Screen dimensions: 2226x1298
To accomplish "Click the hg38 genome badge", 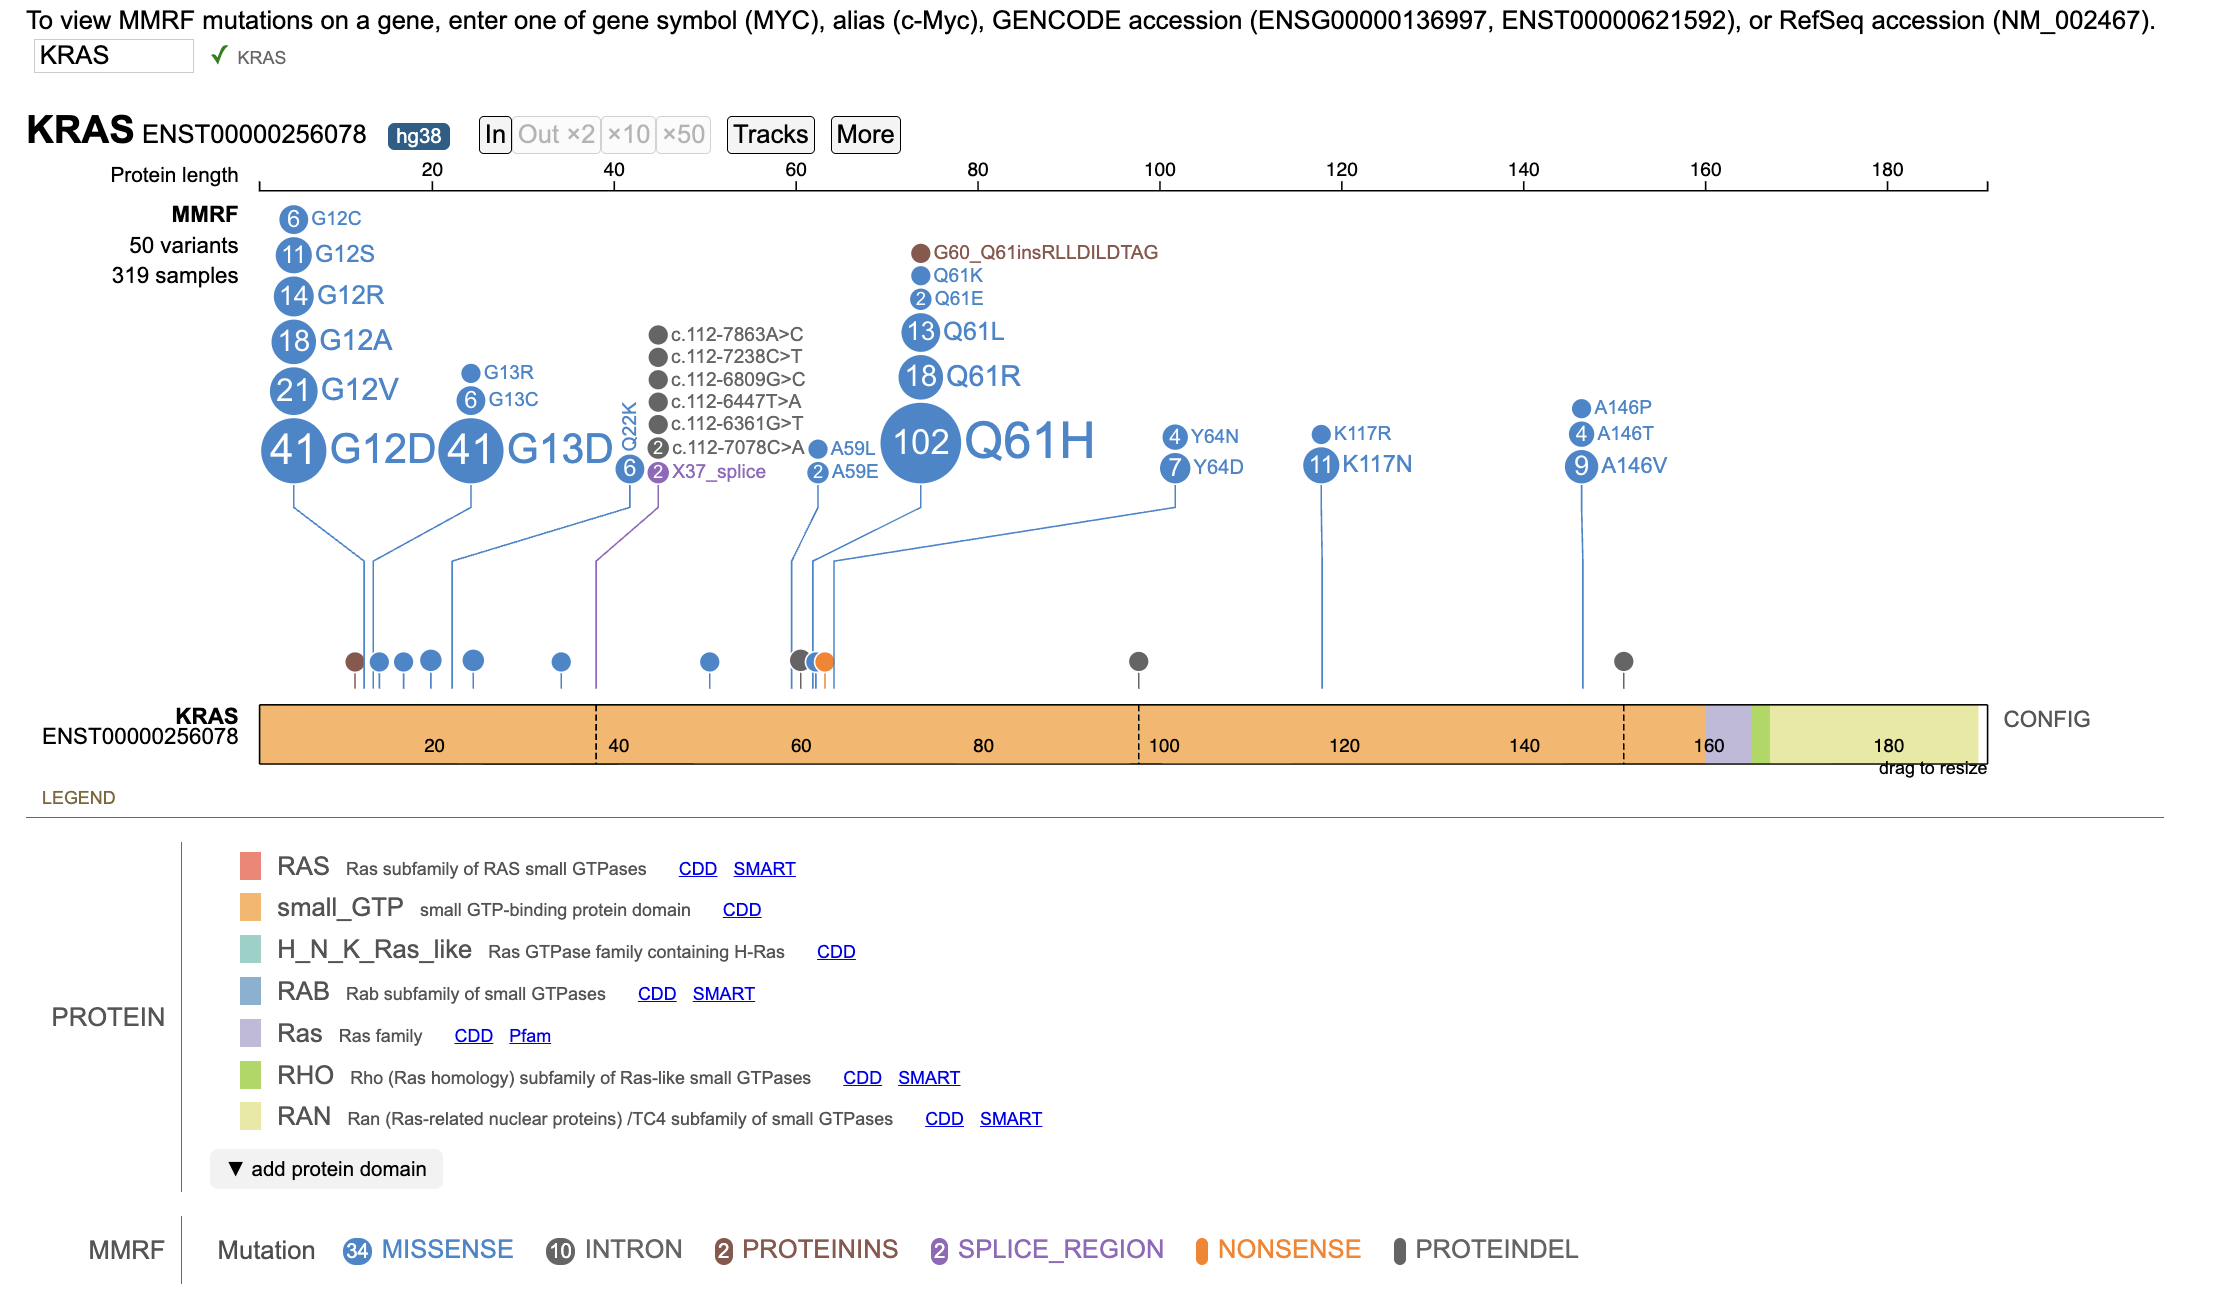I will pos(418,136).
